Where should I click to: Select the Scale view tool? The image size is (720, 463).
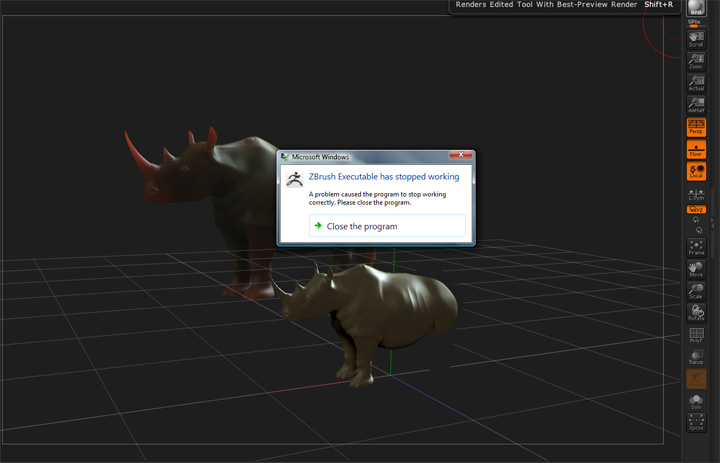click(696, 291)
